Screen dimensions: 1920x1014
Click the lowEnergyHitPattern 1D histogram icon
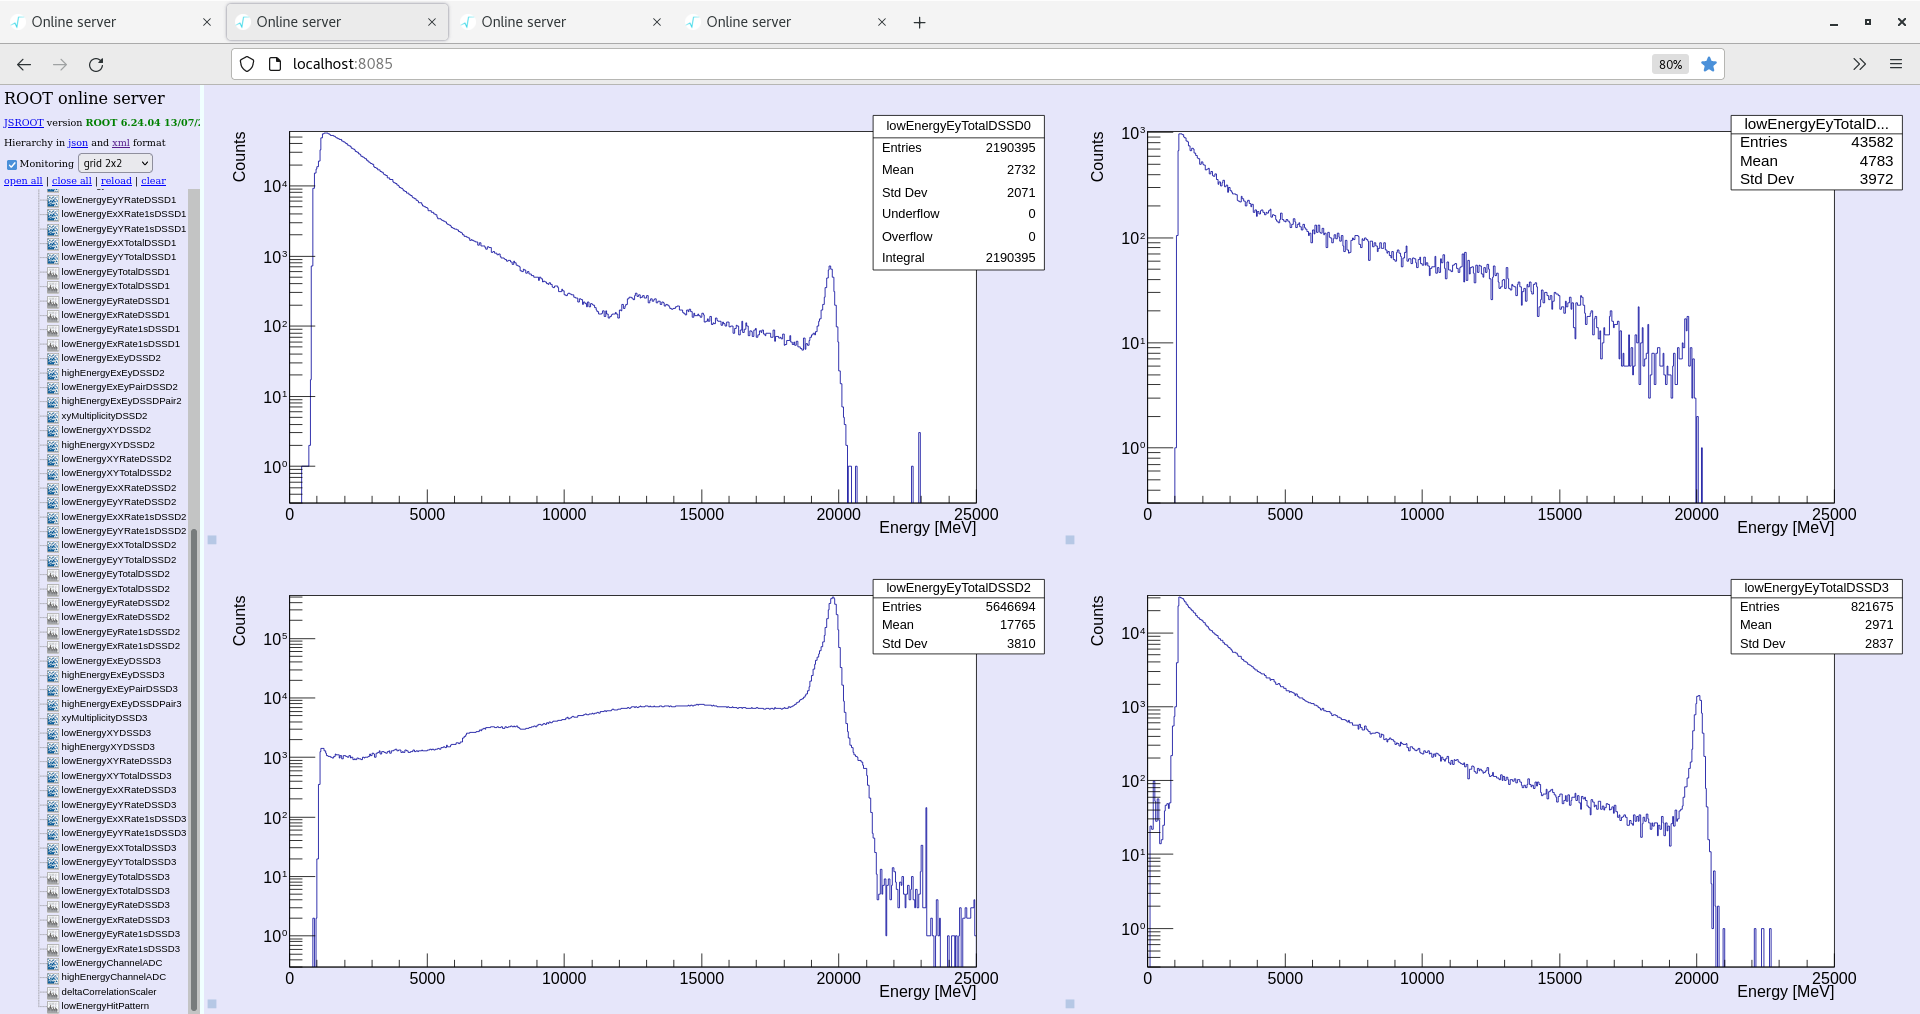[x=52, y=1006]
